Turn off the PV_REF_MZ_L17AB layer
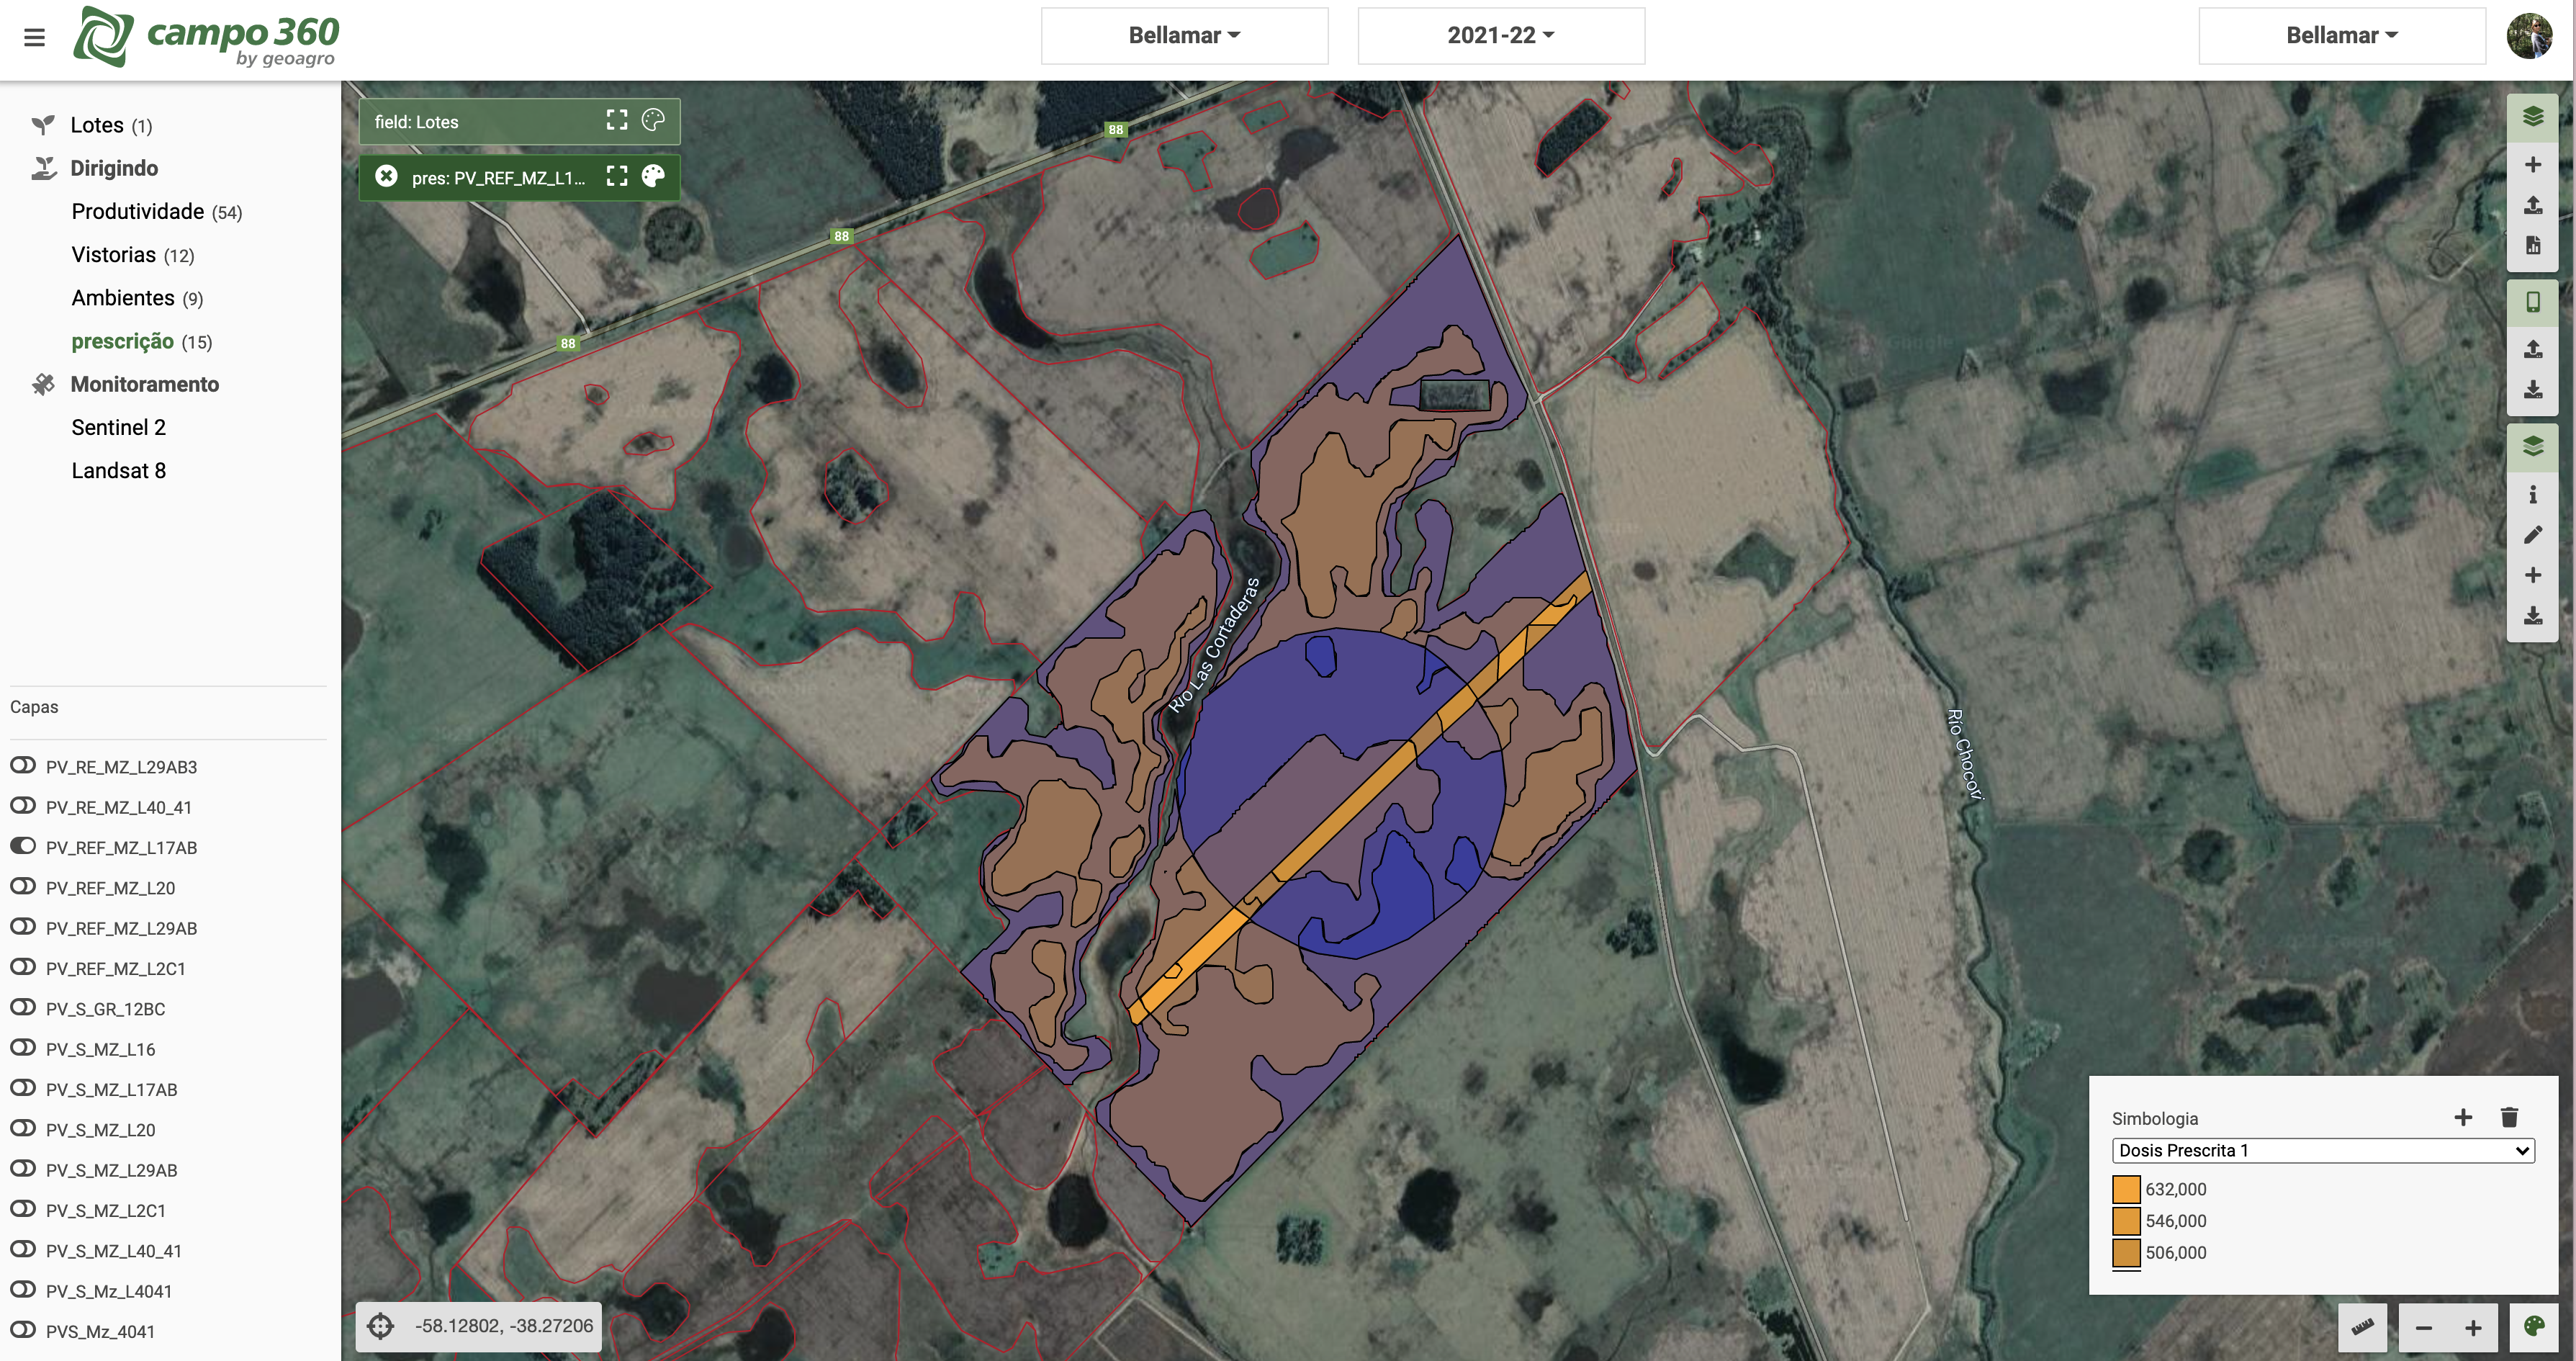Screen dimensions: 2576x1361 coord(23,846)
